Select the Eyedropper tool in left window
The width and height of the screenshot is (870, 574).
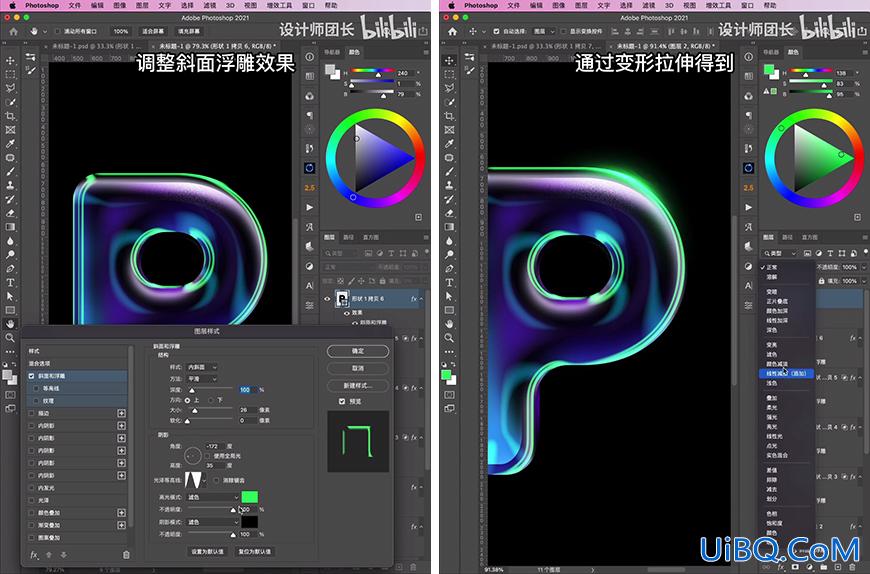coord(11,144)
